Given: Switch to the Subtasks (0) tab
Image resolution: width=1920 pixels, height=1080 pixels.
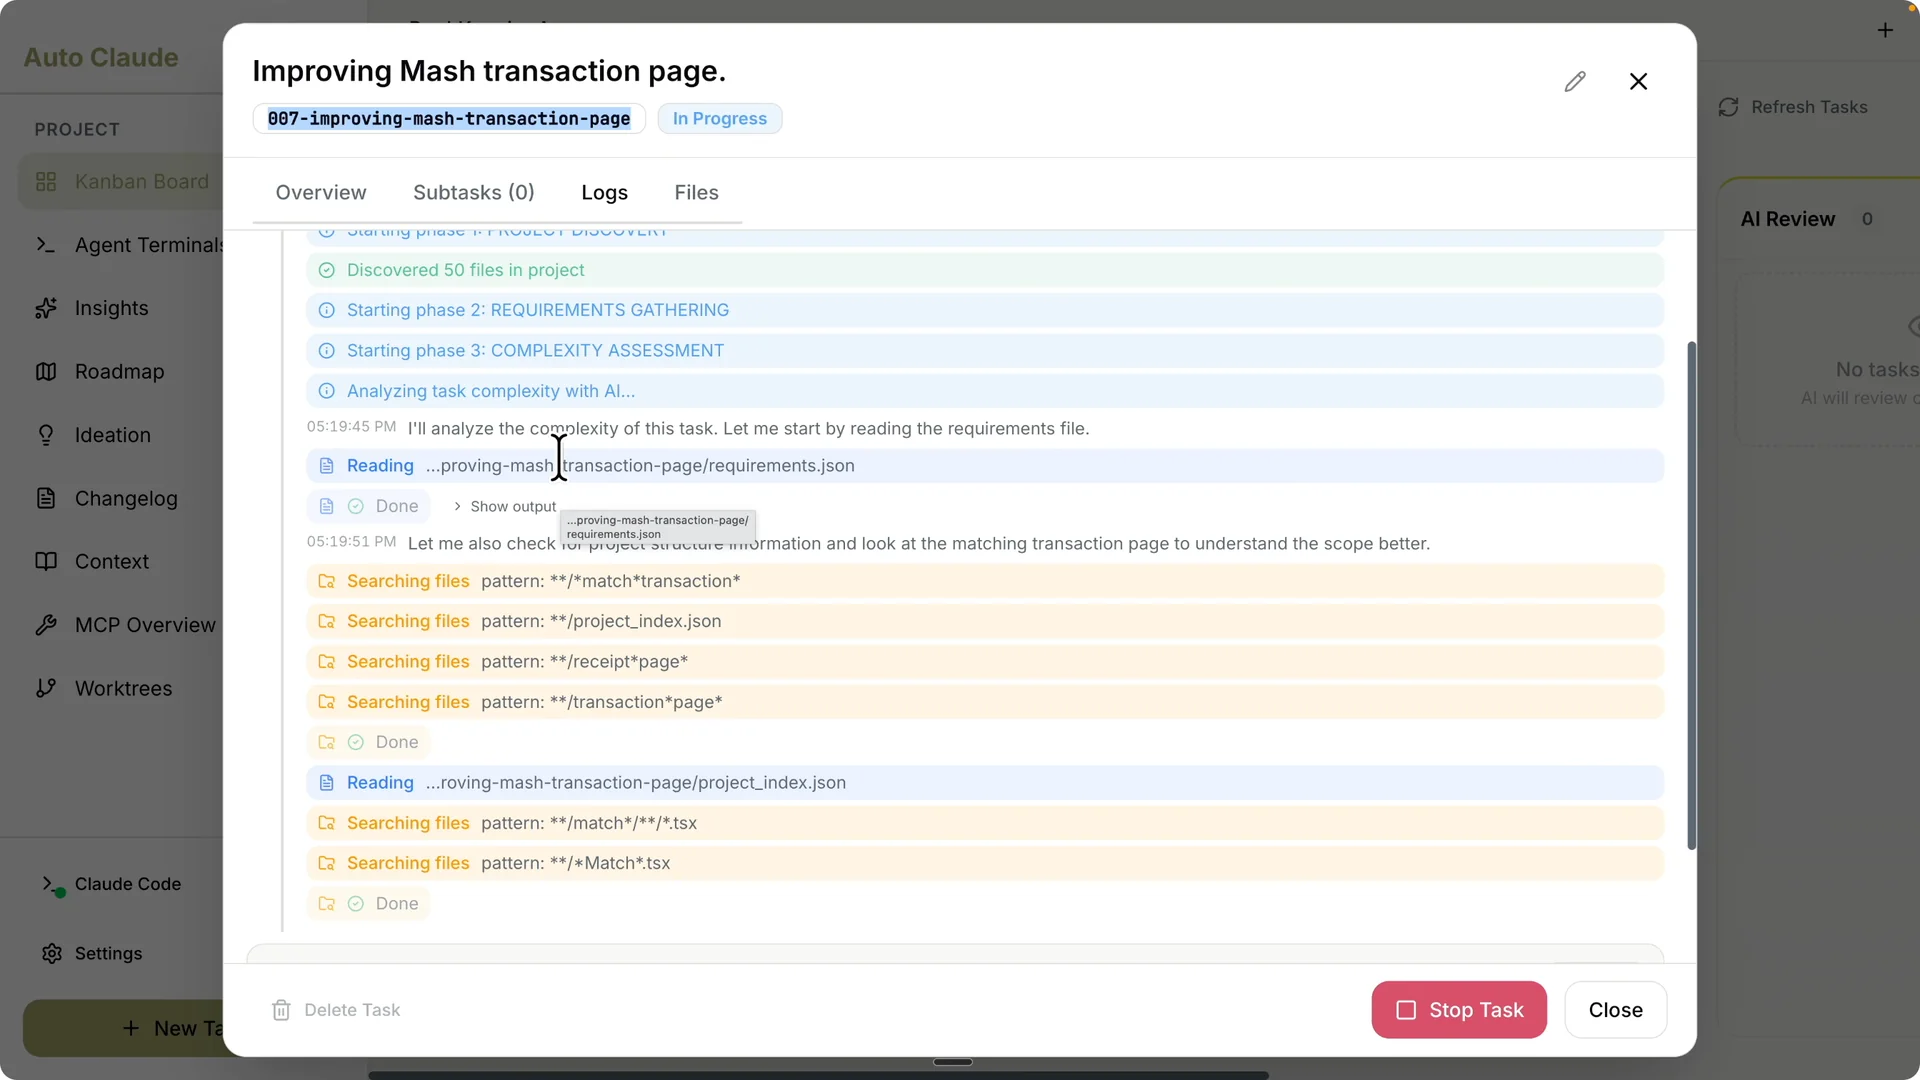Looking at the screenshot, I should coord(474,192).
